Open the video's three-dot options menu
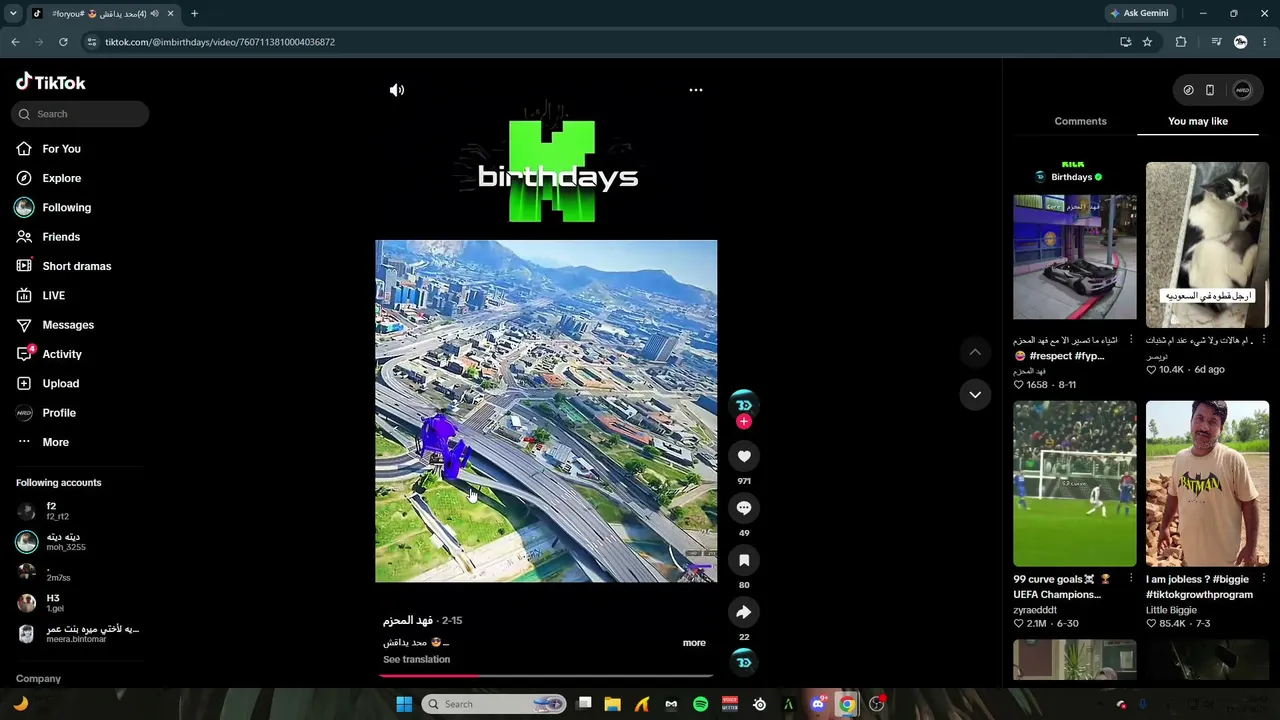 (696, 90)
